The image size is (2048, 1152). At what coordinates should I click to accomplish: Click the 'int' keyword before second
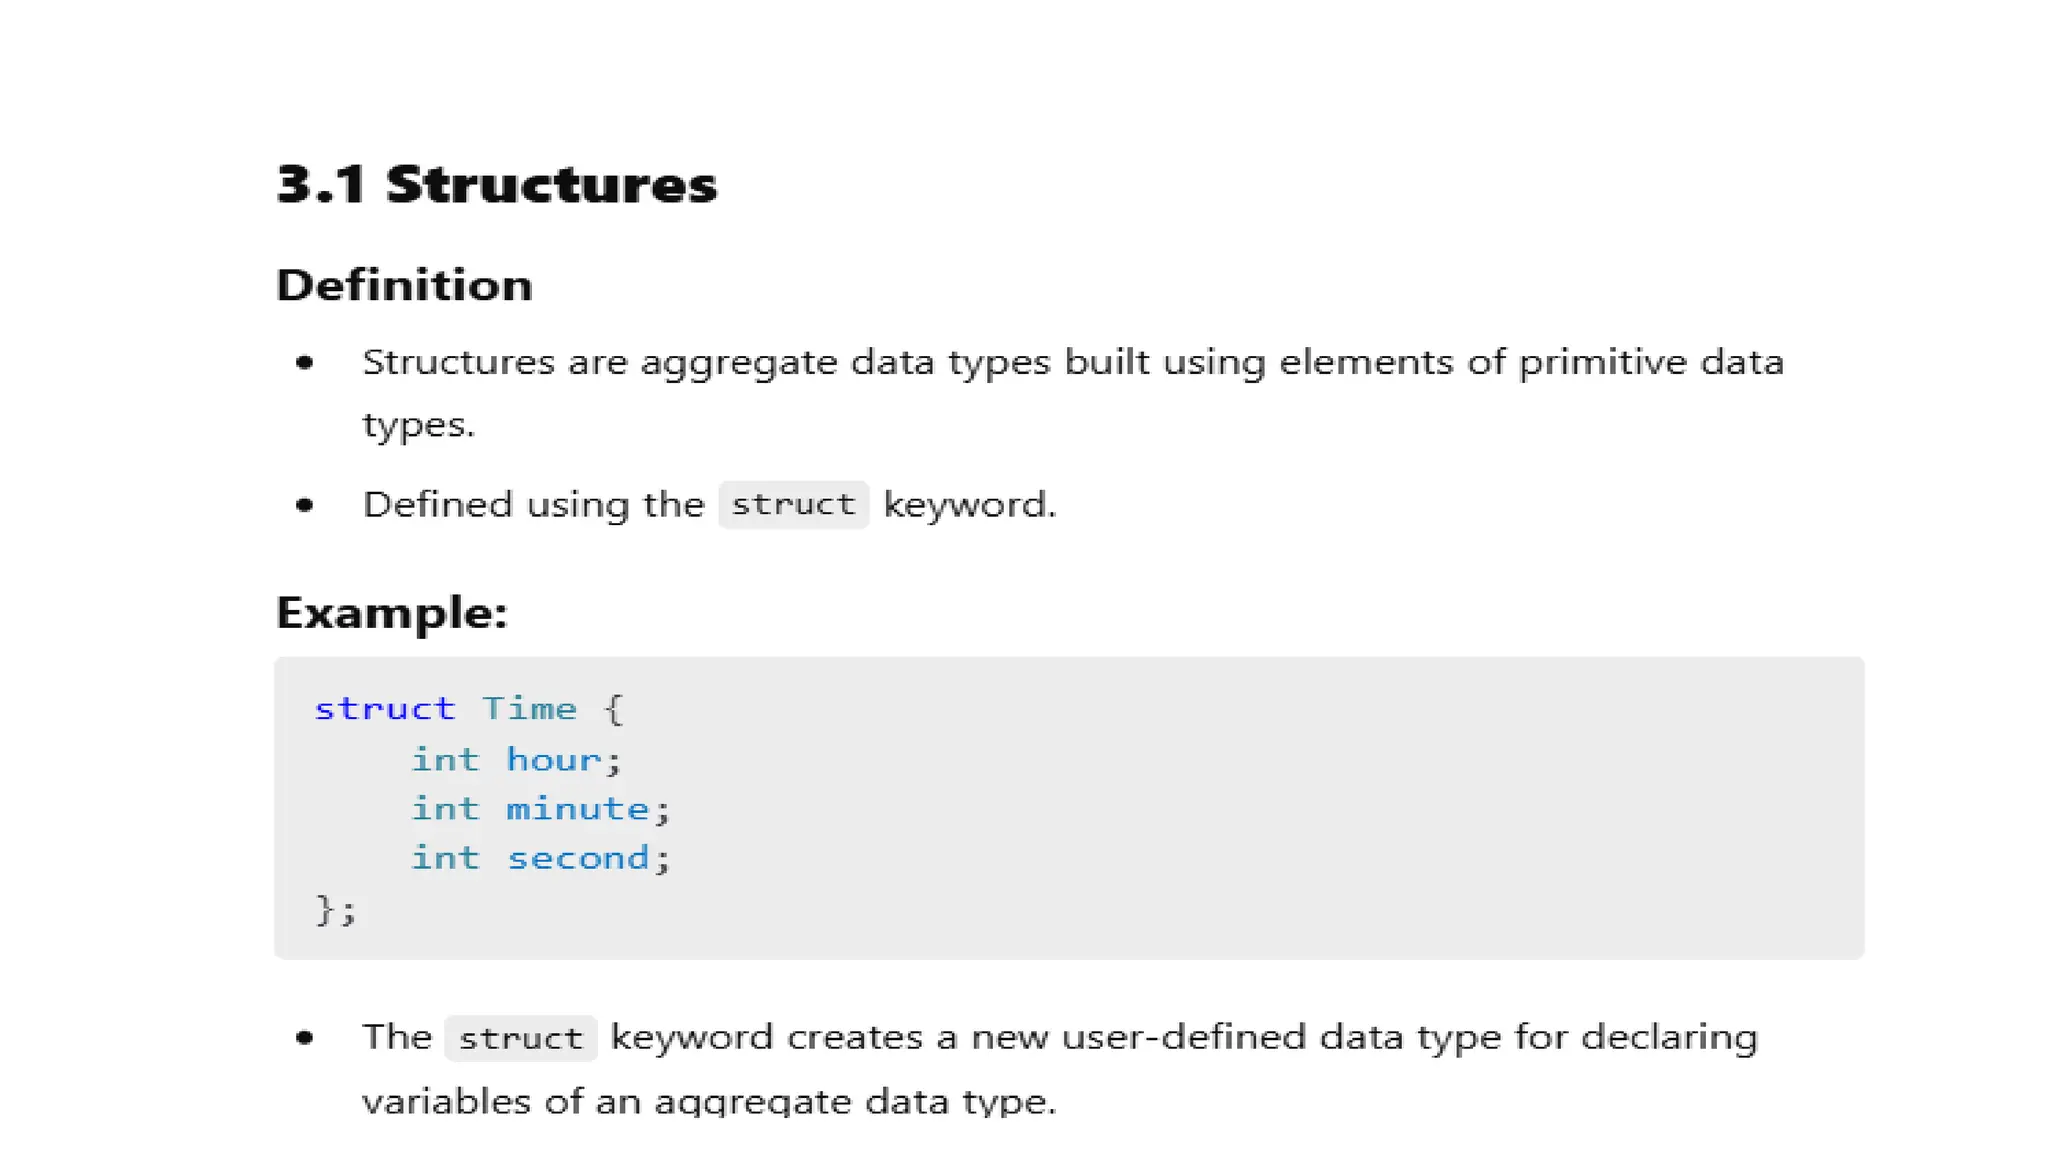tap(445, 858)
